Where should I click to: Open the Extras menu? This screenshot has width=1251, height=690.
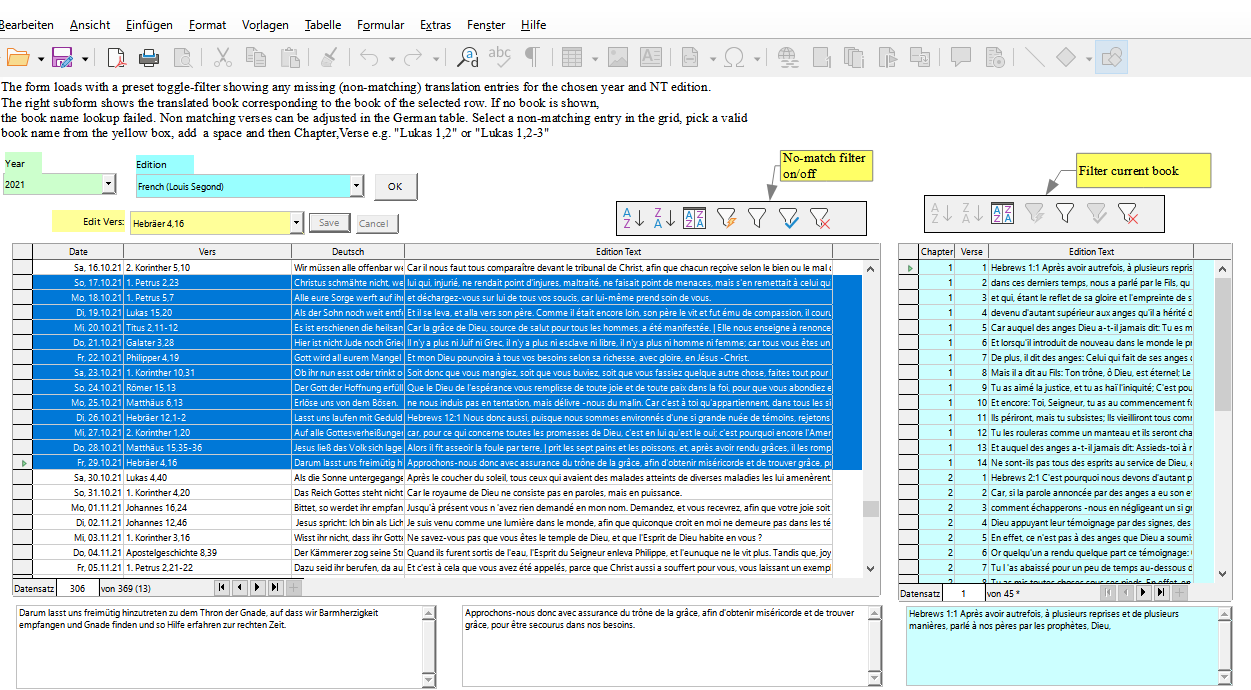click(435, 25)
